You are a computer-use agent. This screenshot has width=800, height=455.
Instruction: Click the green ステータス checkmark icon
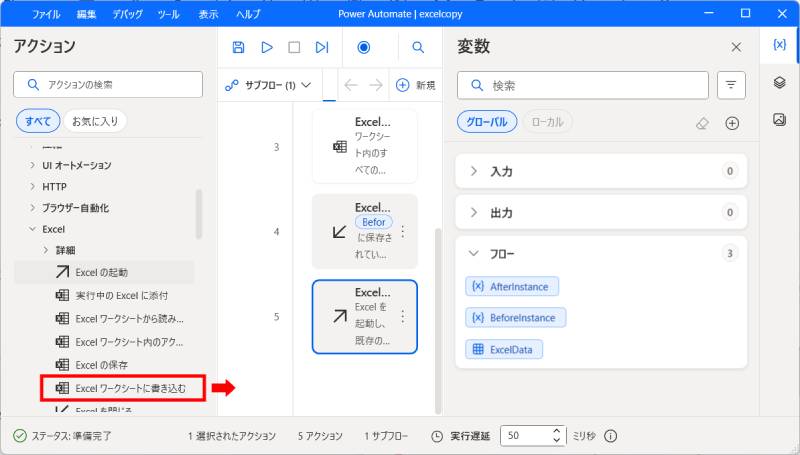click(x=20, y=436)
